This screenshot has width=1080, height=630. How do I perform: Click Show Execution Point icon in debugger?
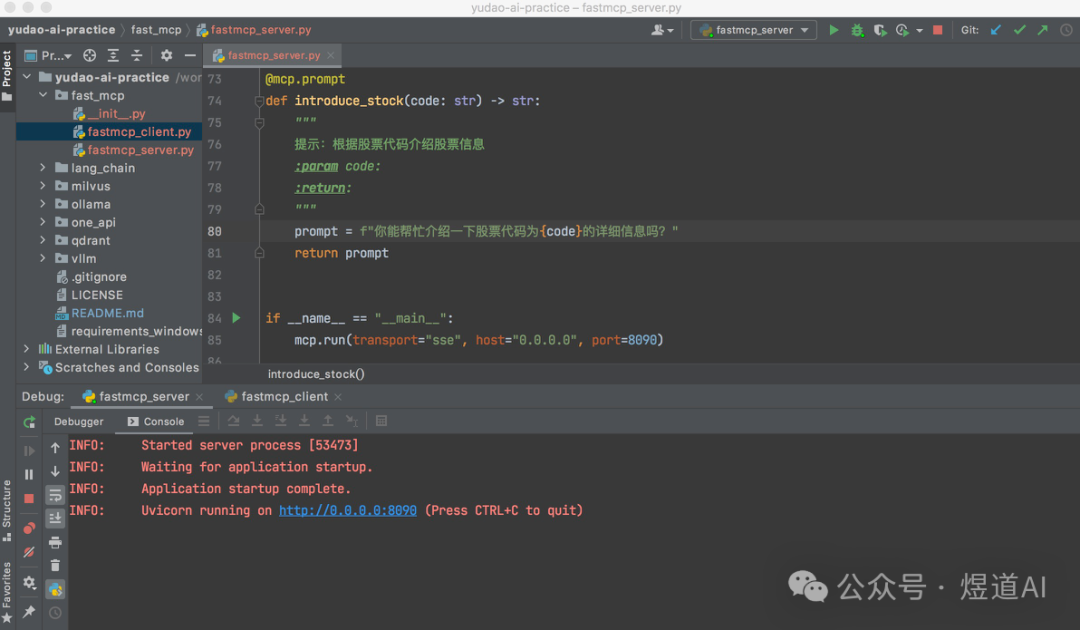(204, 421)
